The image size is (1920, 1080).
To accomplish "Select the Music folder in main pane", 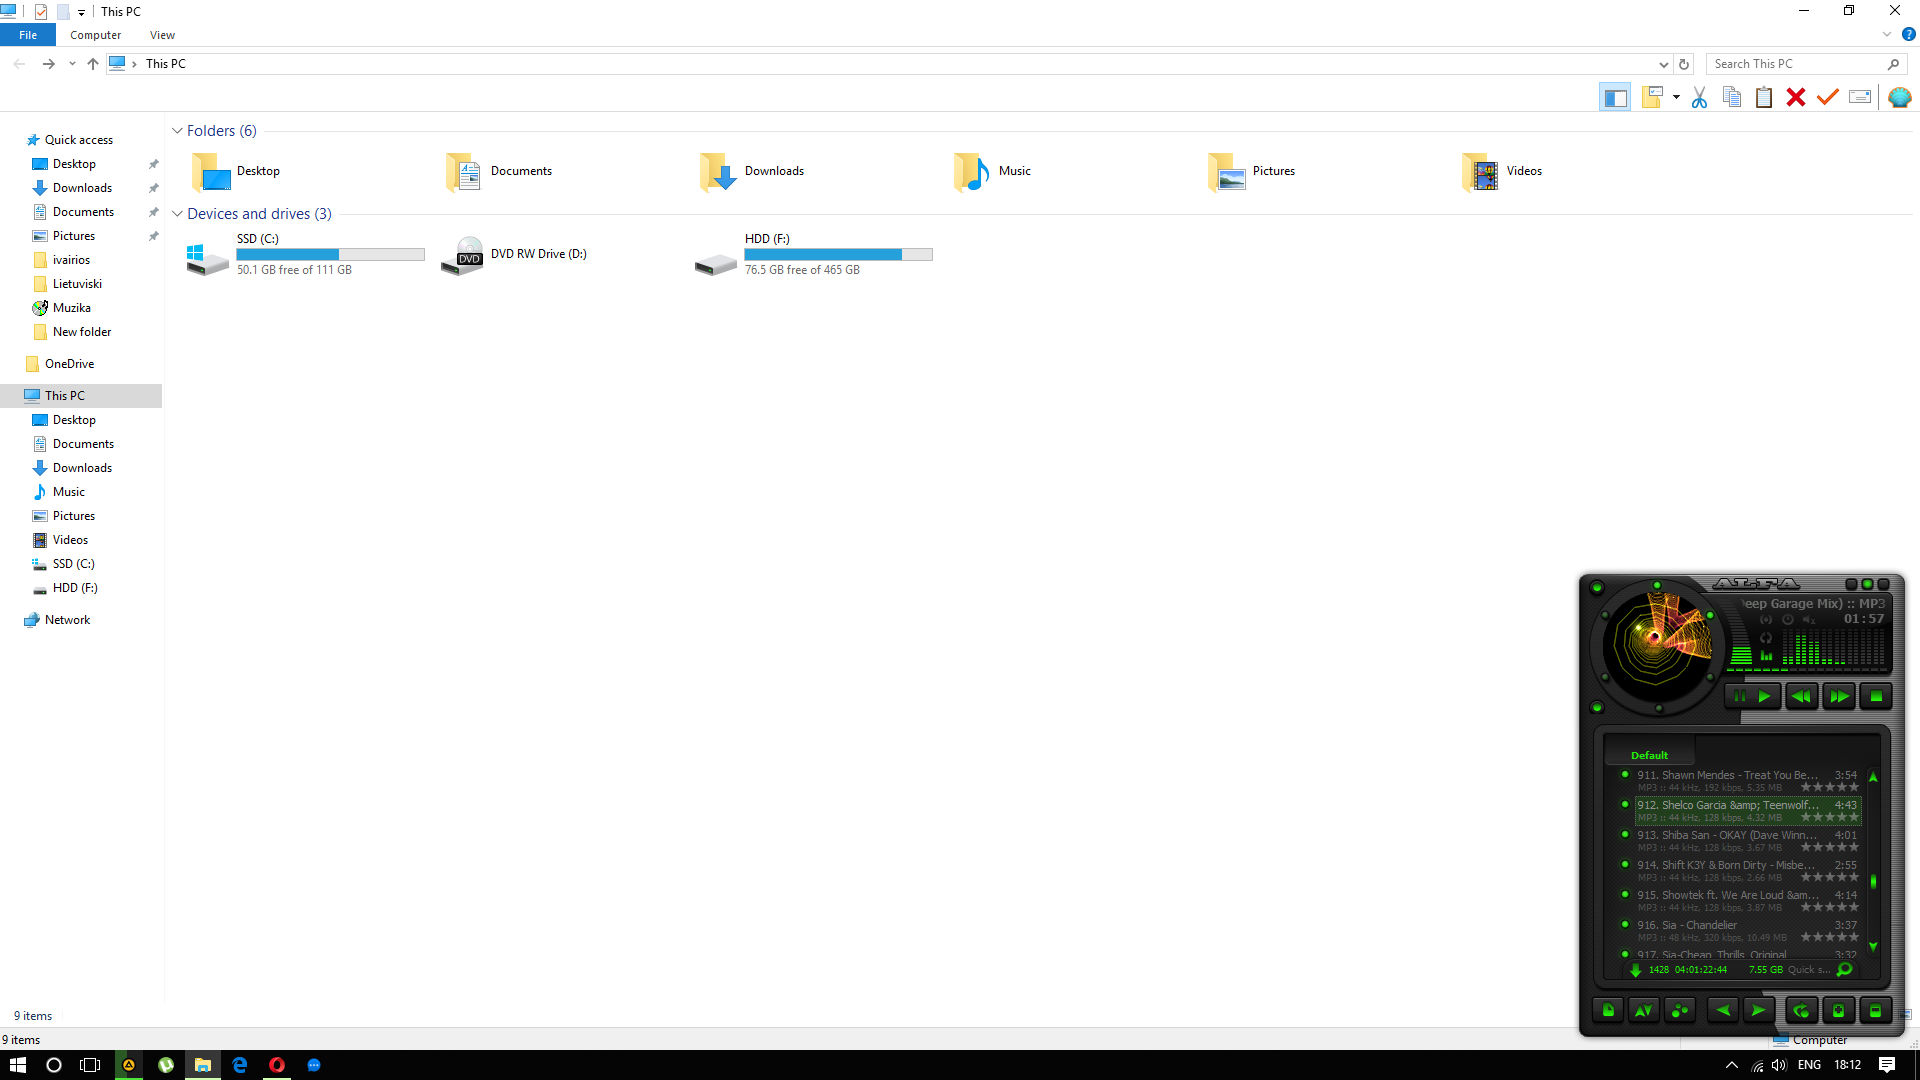I will (x=993, y=171).
